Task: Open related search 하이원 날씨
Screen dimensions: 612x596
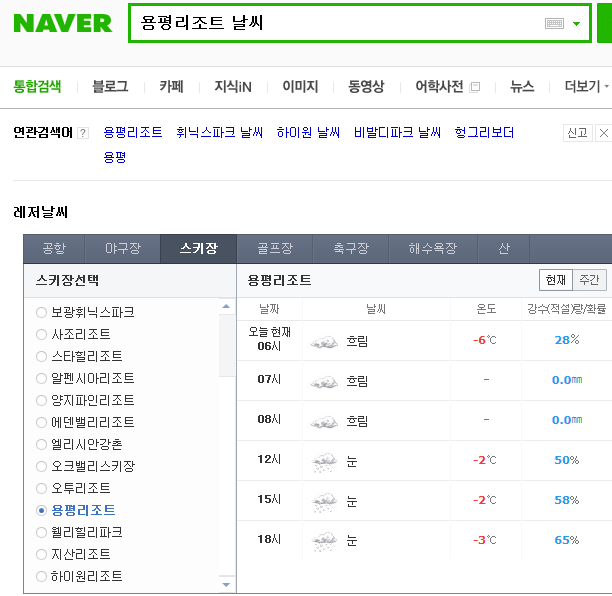Action: coord(308,132)
